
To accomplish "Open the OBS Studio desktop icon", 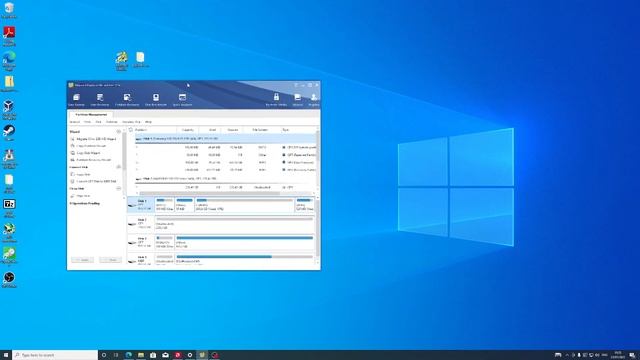I will [x=9, y=280].
